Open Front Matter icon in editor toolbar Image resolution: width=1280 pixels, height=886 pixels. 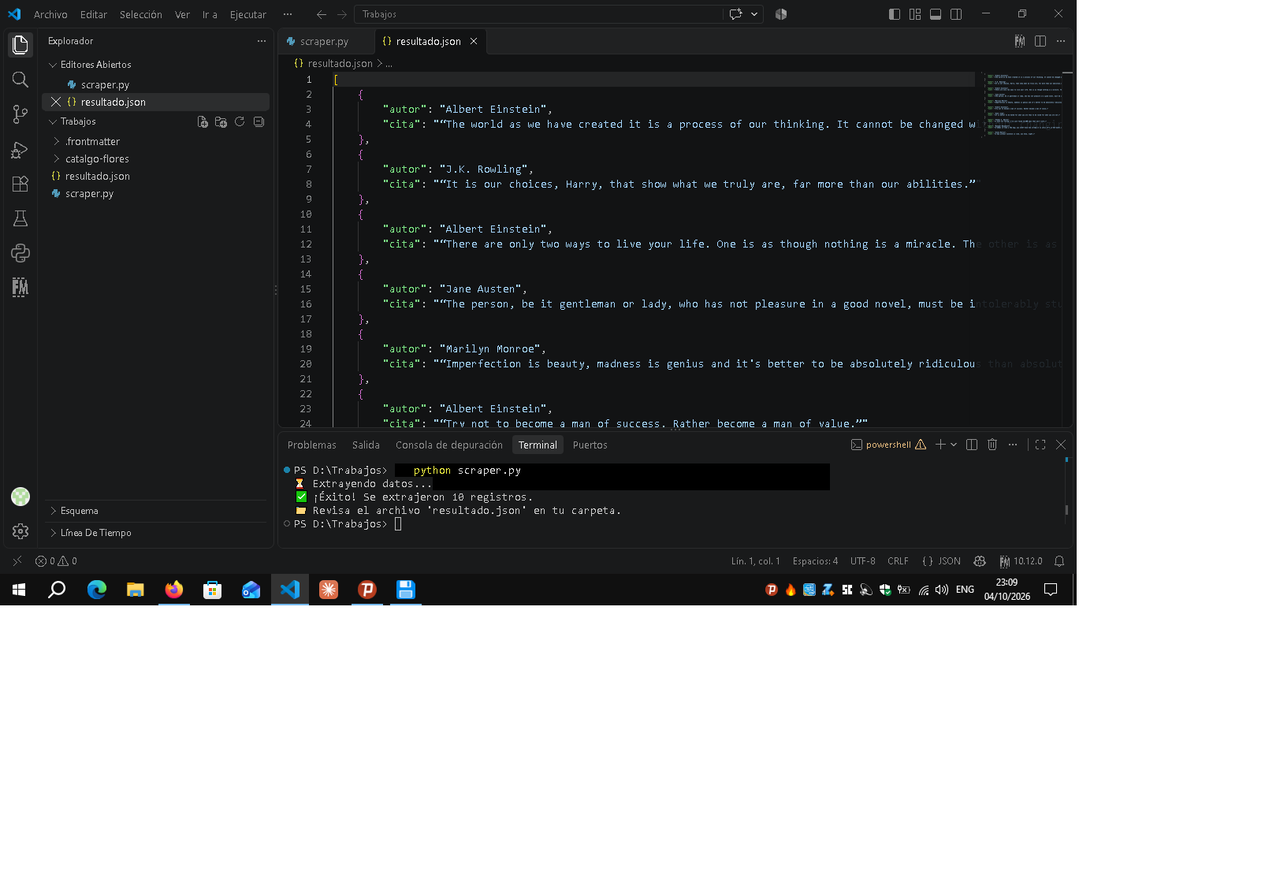1019,41
